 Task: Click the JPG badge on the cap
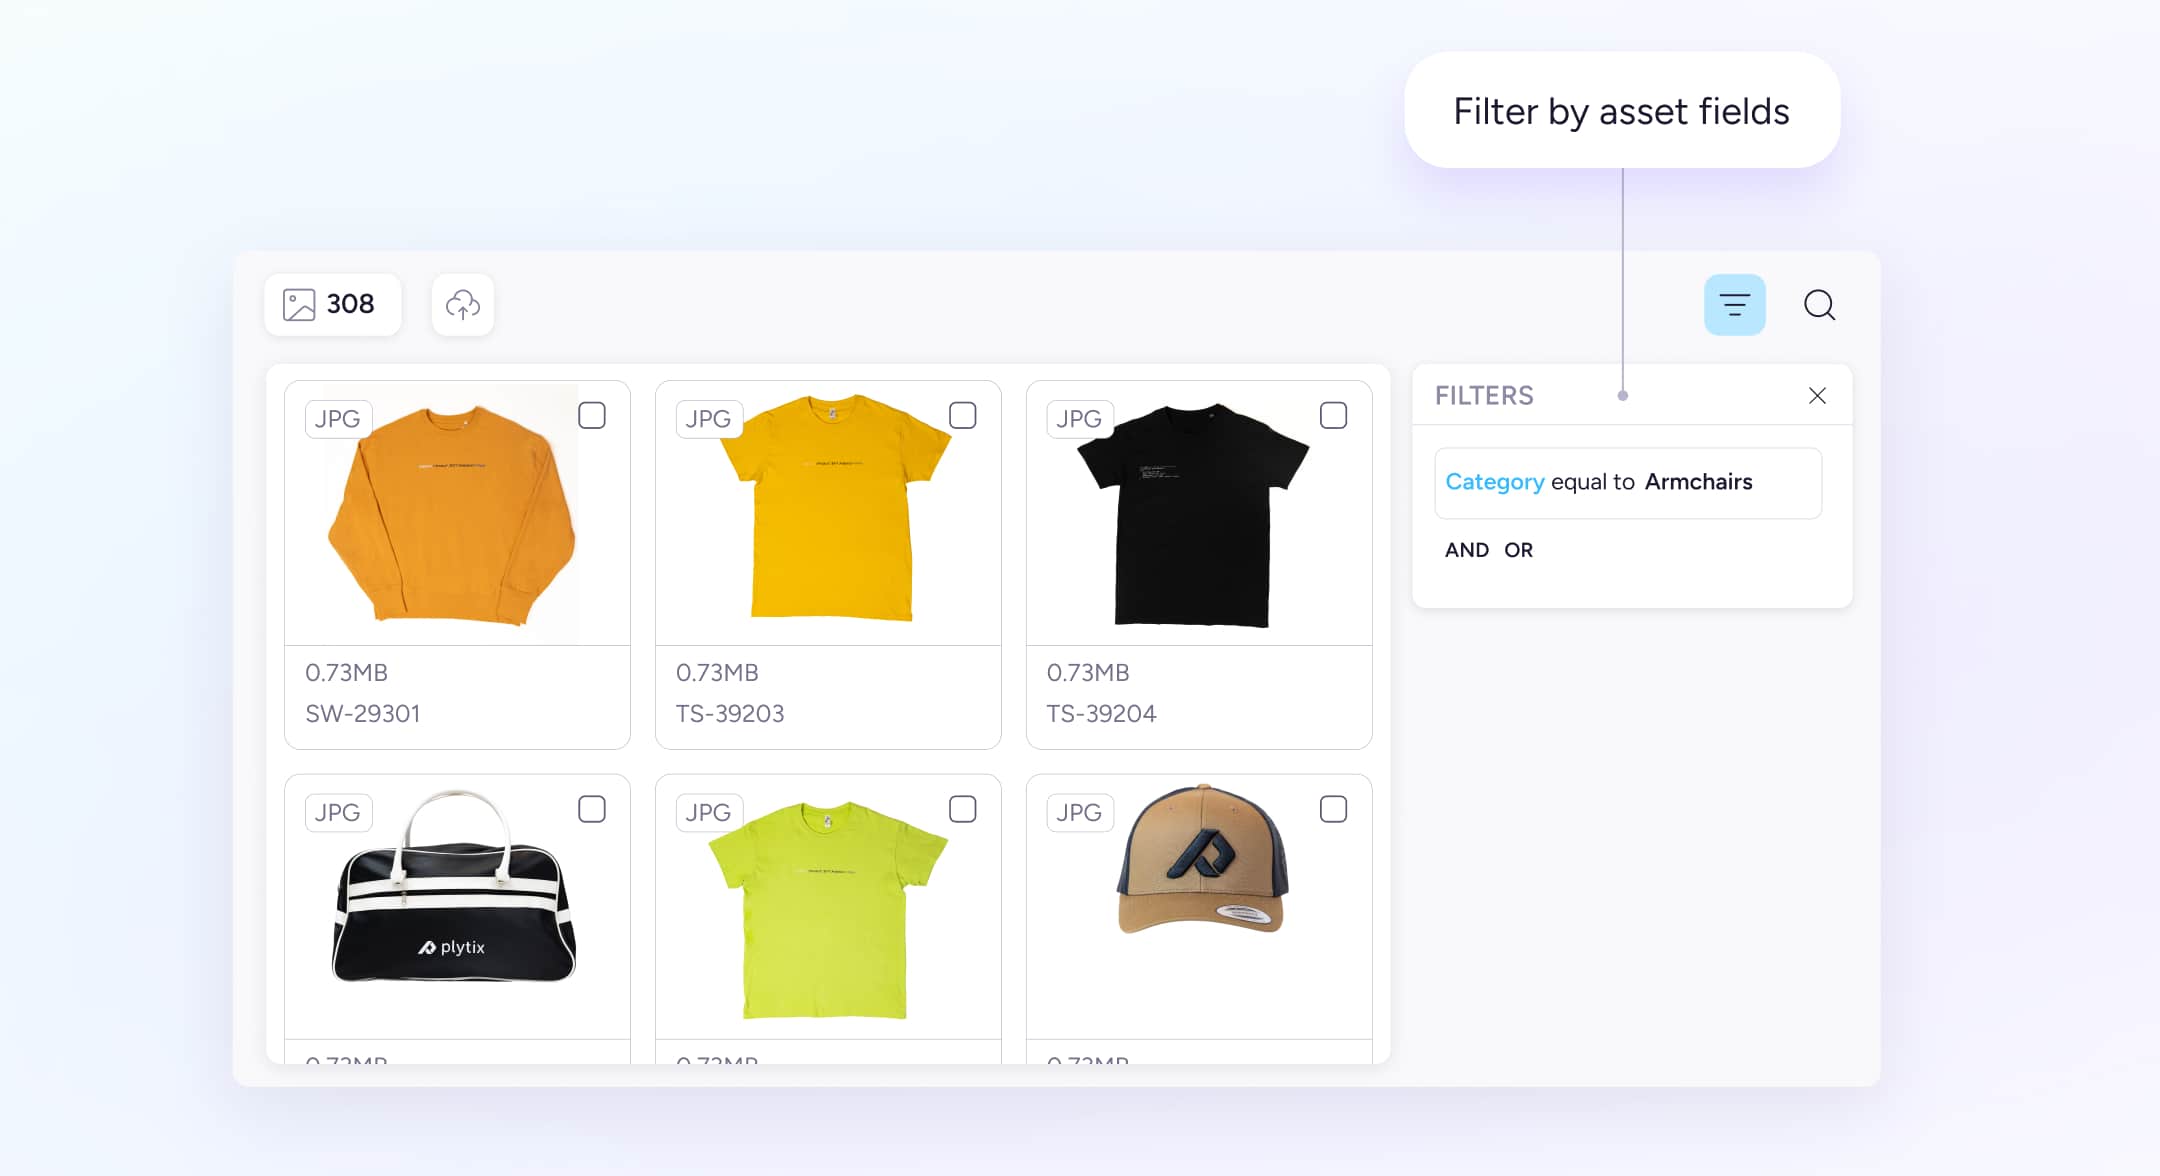[1079, 813]
